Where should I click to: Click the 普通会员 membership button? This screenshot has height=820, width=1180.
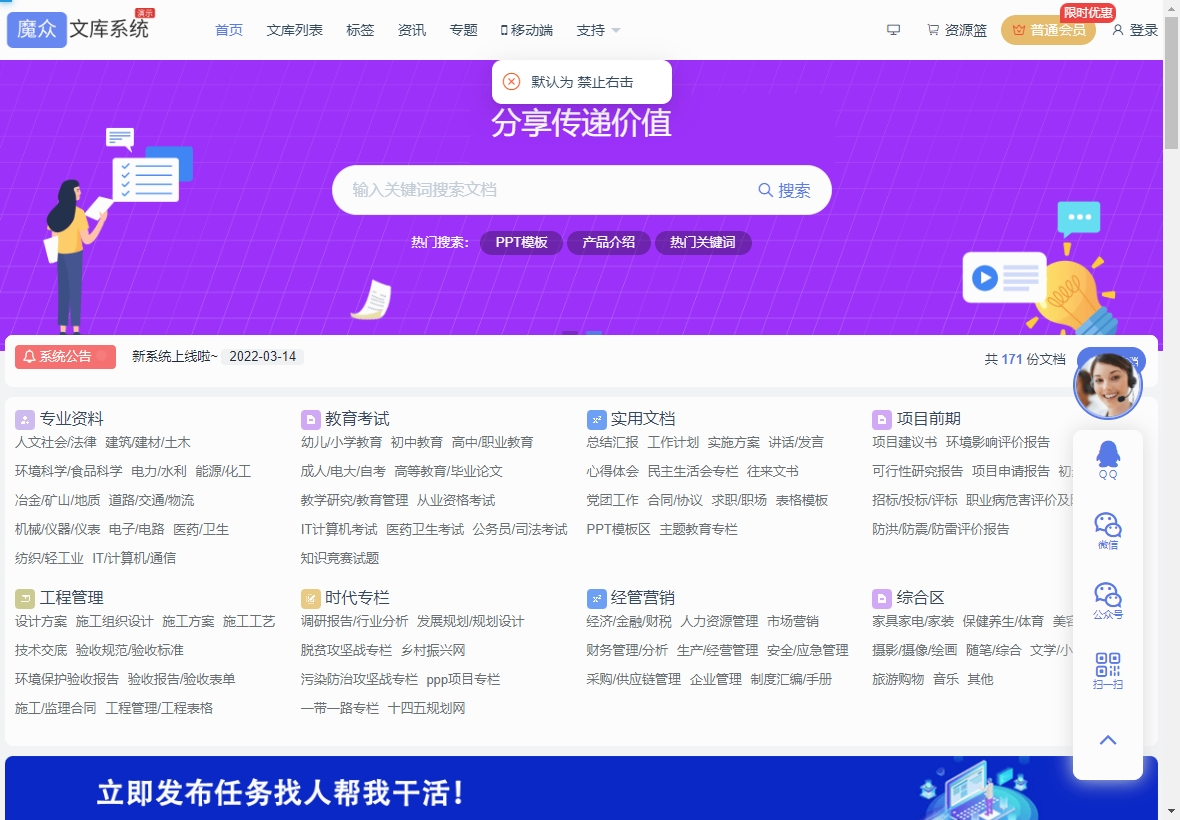pyautogui.click(x=1048, y=30)
